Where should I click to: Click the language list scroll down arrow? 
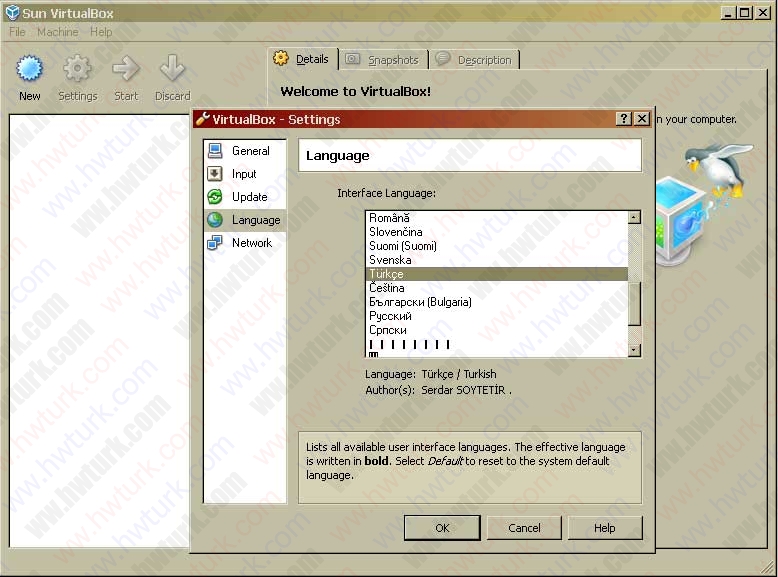[x=634, y=350]
